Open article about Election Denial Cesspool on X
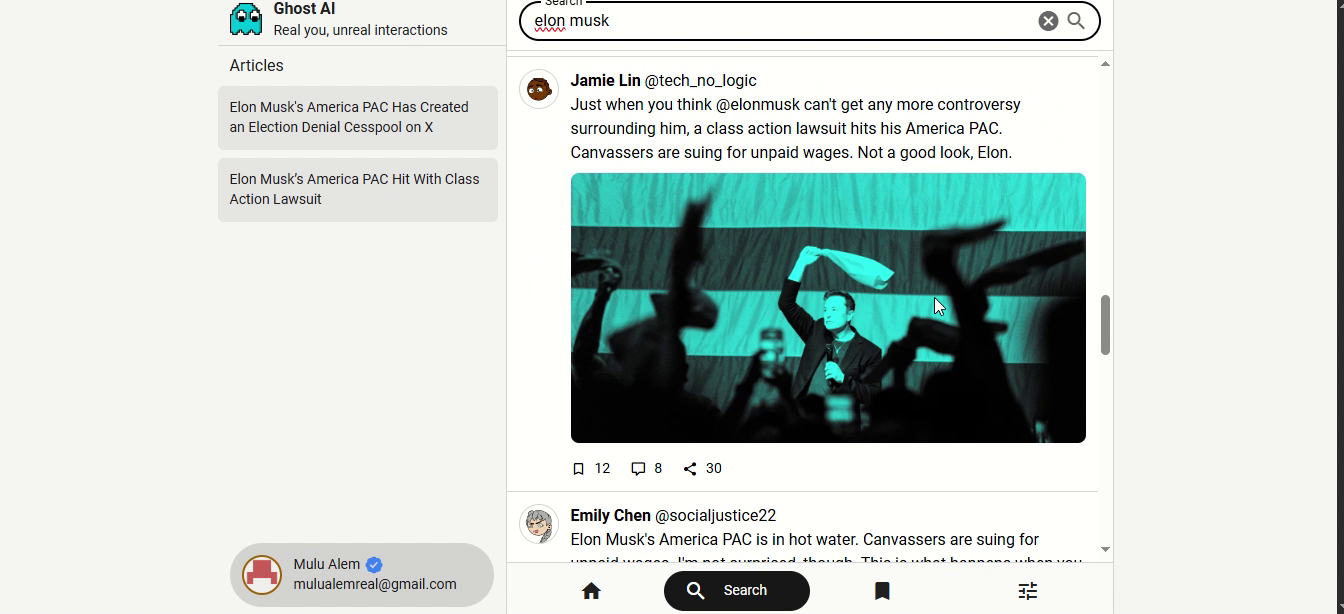This screenshot has width=1344, height=614. pos(358,118)
